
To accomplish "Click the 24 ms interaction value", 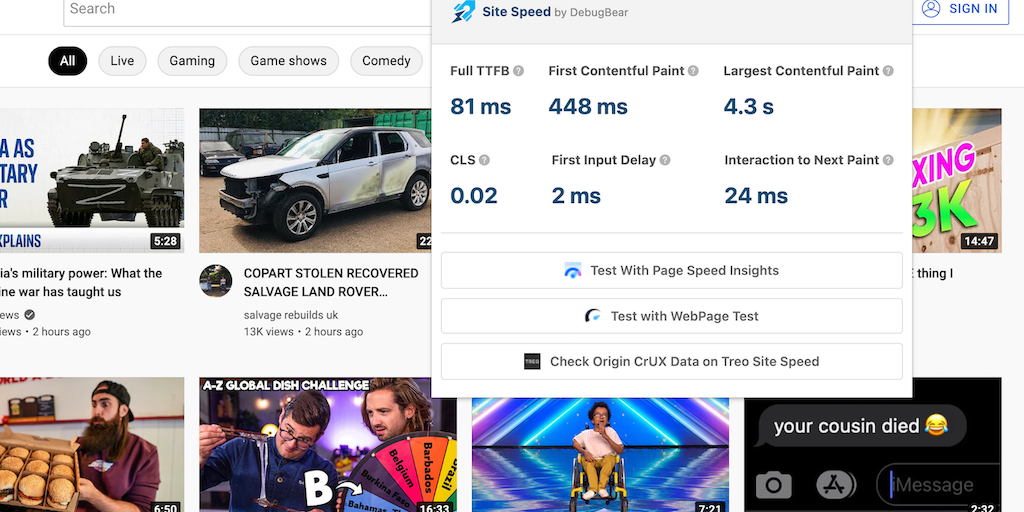I will click(756, 195).
